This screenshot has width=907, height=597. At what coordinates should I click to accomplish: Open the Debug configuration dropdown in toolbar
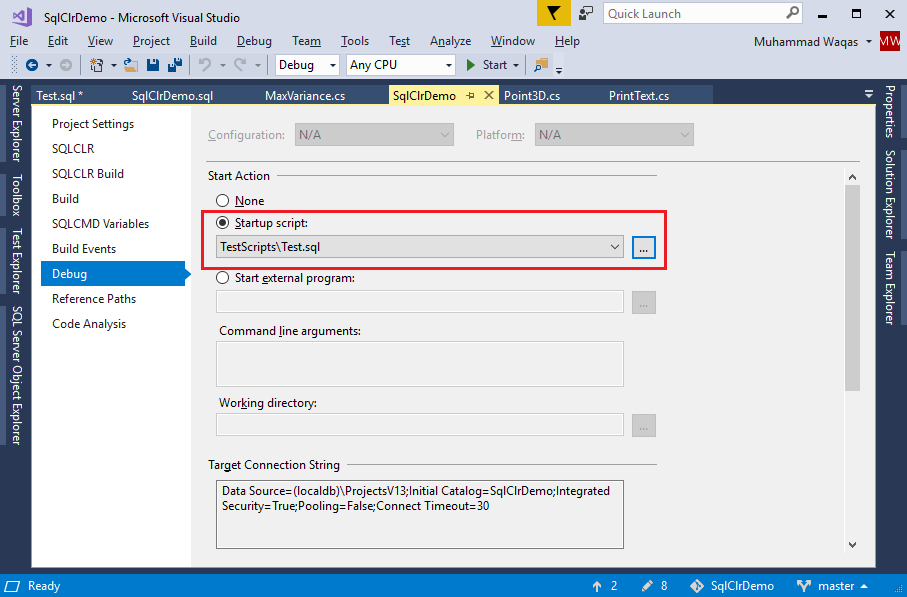tap(307, 65)
